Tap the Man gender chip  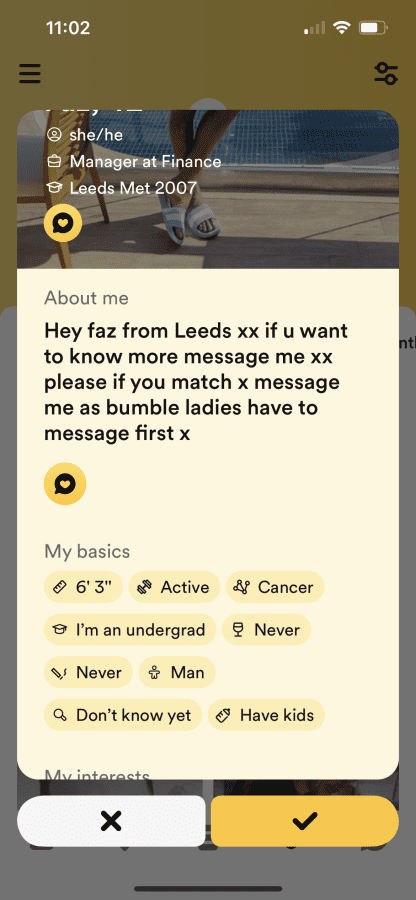click(177, 672)
